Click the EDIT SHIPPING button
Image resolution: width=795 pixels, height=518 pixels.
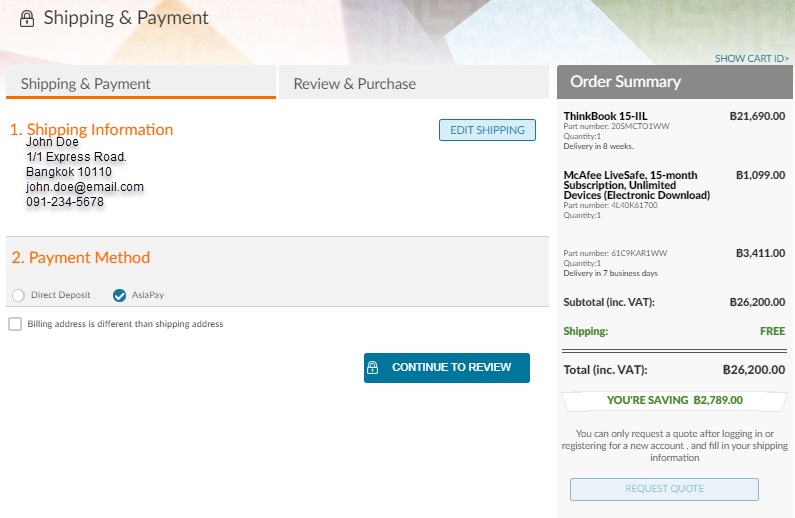point(487,130)
